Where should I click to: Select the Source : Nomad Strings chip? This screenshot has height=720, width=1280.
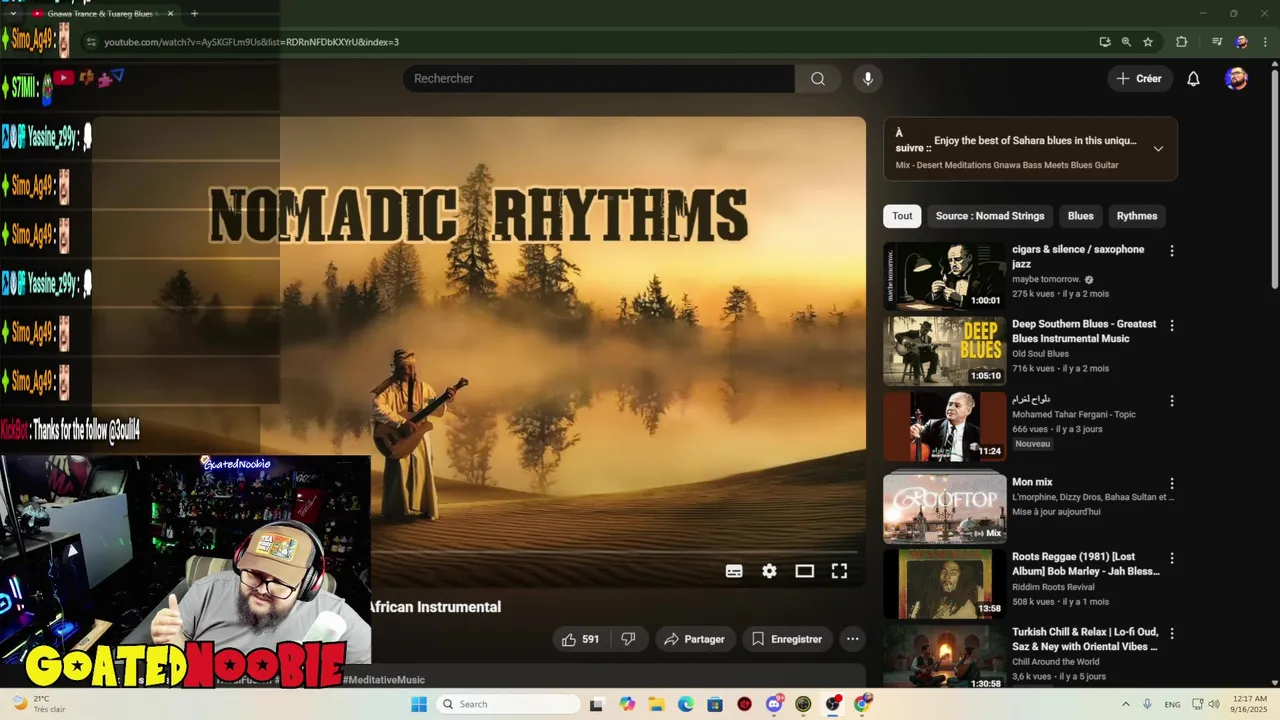(x=990, y=216)
